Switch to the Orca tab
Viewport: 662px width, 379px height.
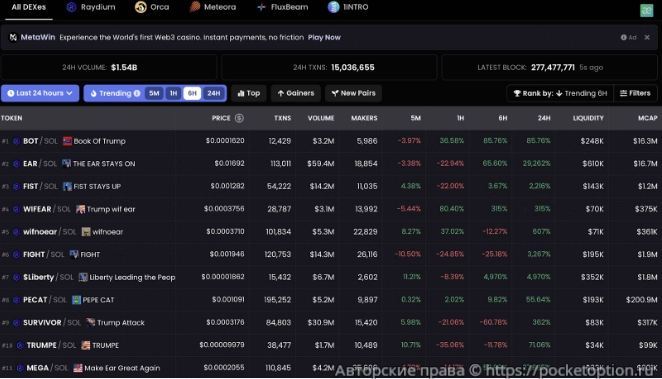(x=152, y=7)
